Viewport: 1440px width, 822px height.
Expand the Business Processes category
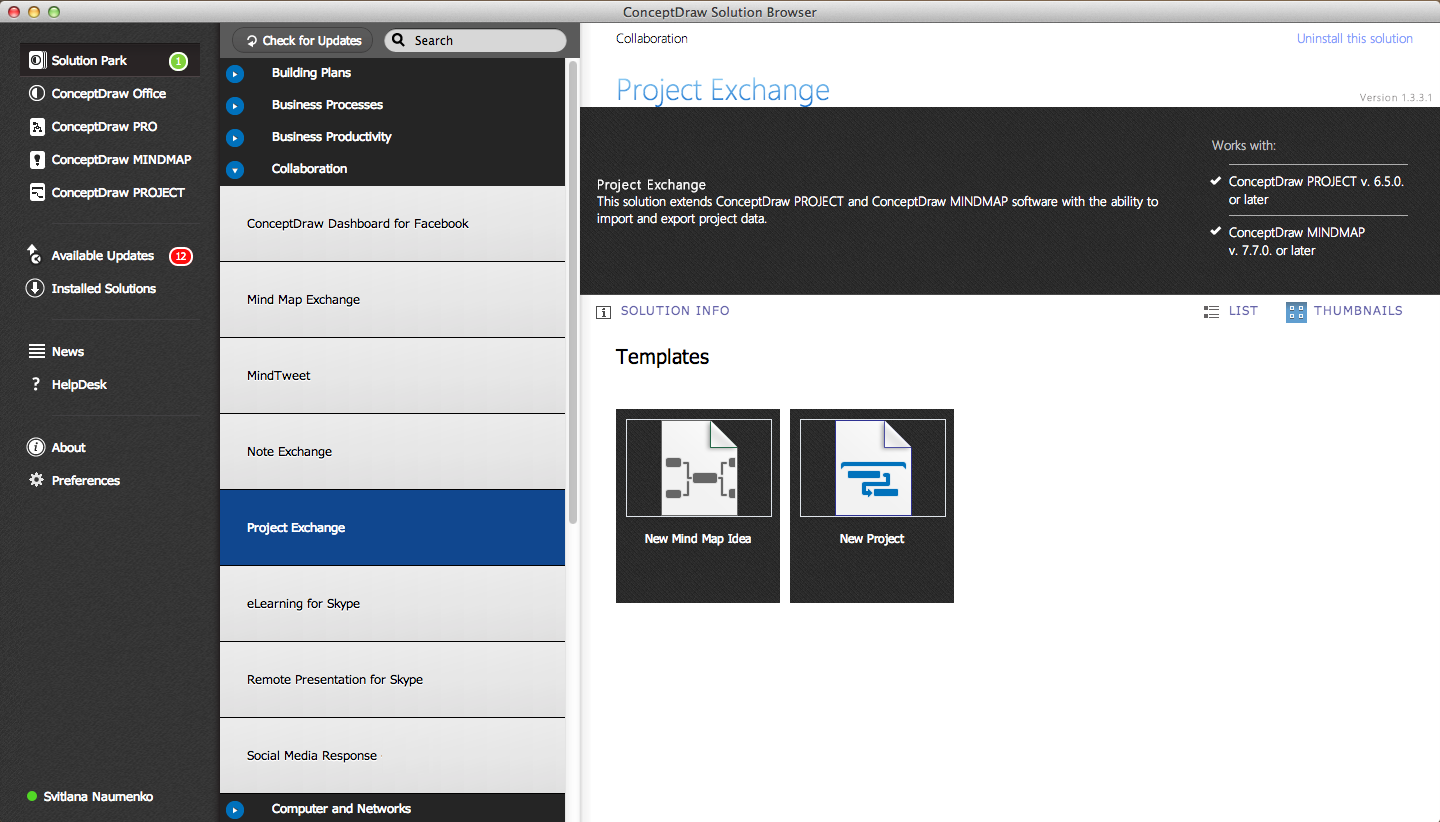coord(235,106)
